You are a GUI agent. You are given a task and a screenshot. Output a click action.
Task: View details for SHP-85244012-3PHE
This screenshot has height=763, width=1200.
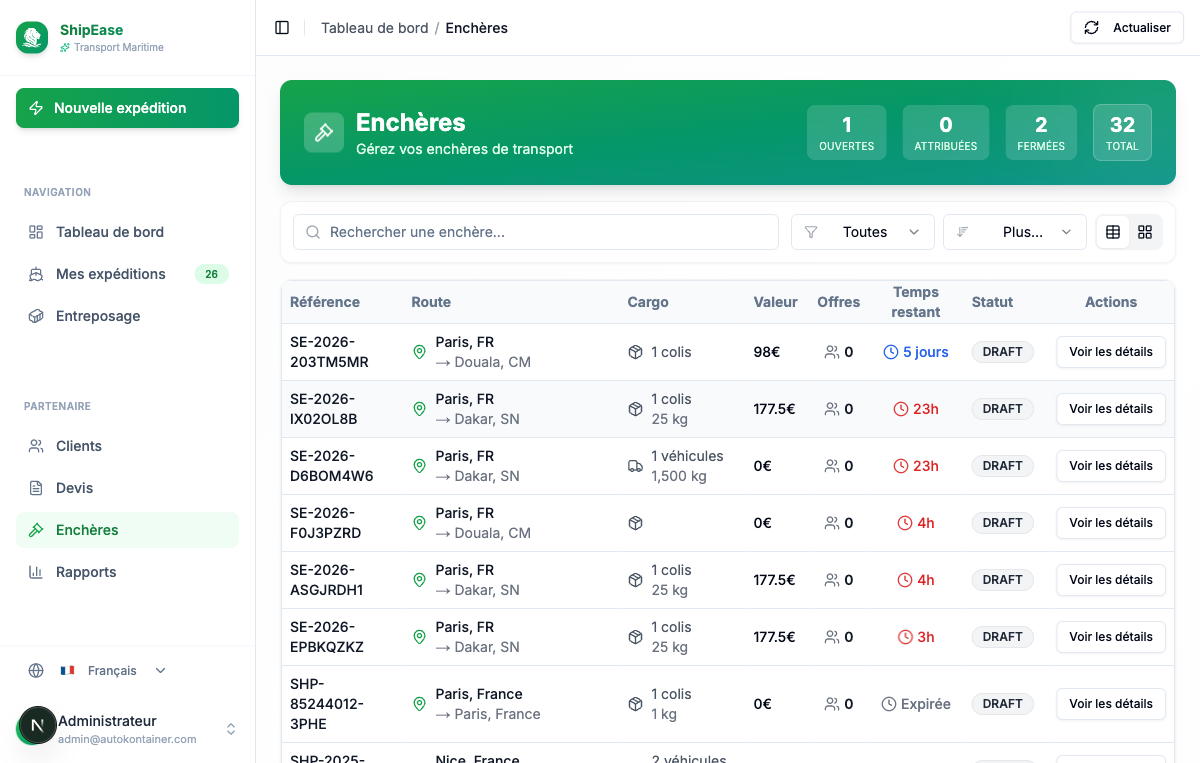[x=1111, y=704]
